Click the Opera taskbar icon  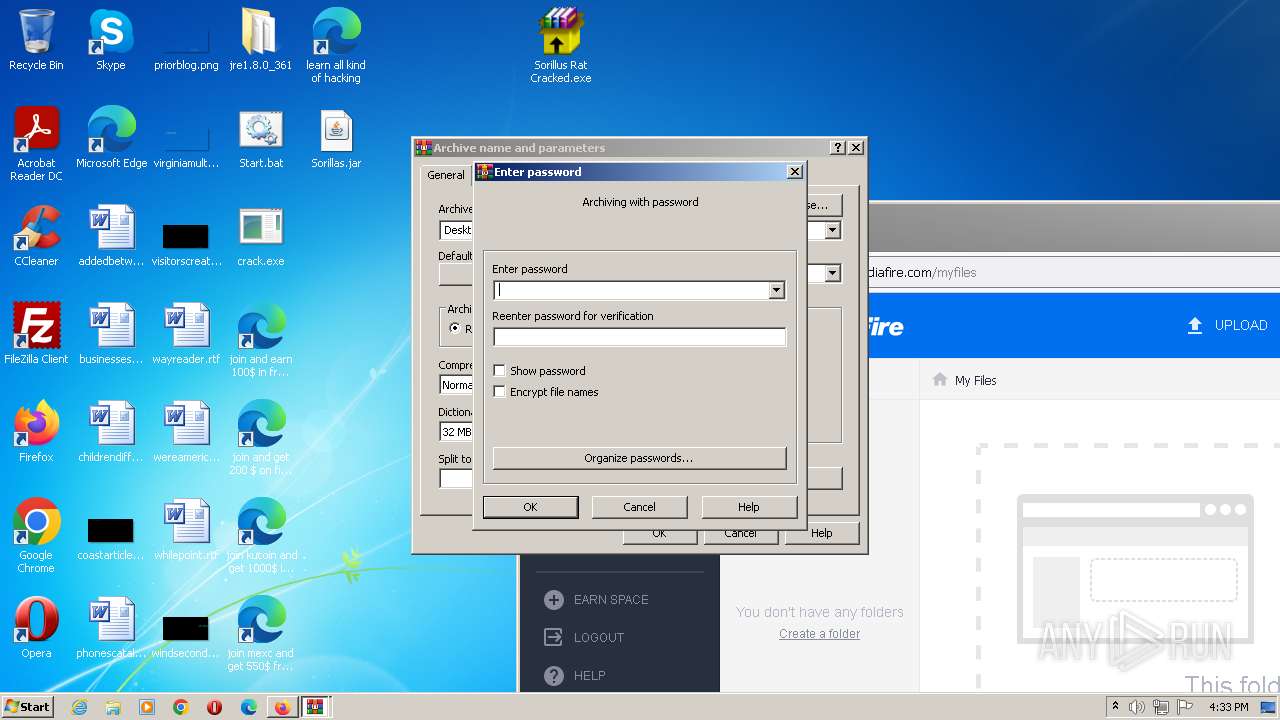pyautogui.click(x=215, y=707)
